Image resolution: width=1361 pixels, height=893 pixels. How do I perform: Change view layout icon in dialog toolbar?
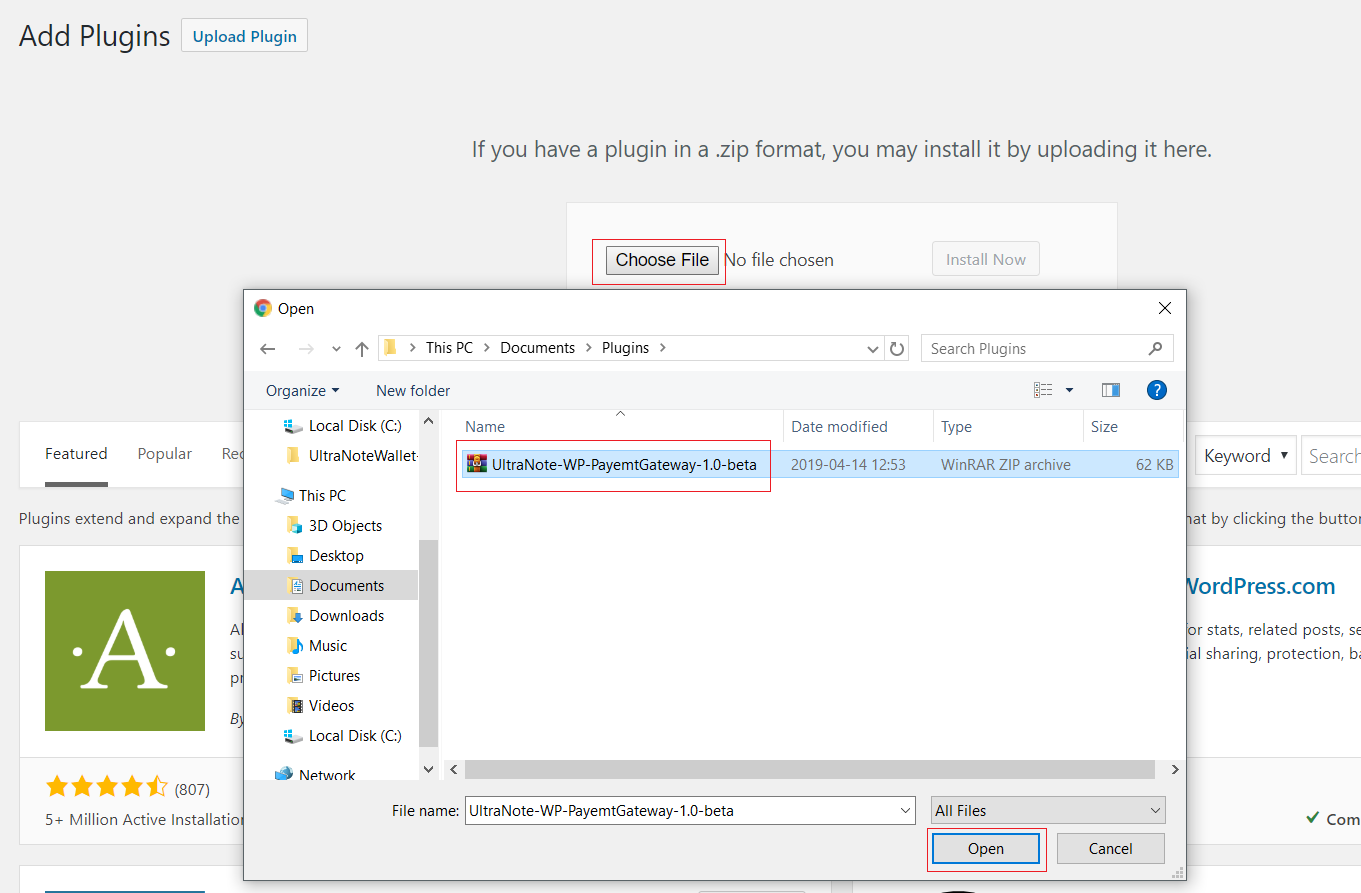[x=1043, y=390]
